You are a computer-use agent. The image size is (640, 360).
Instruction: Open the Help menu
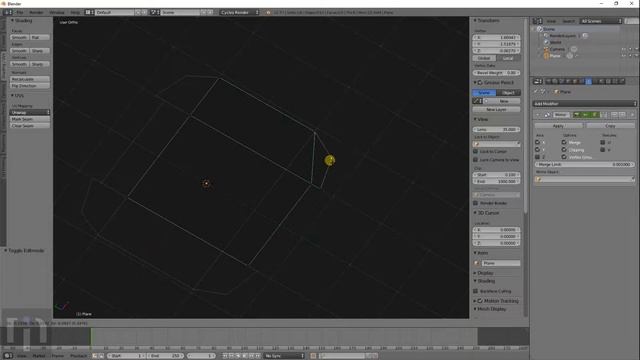click(x=75, y=12)
